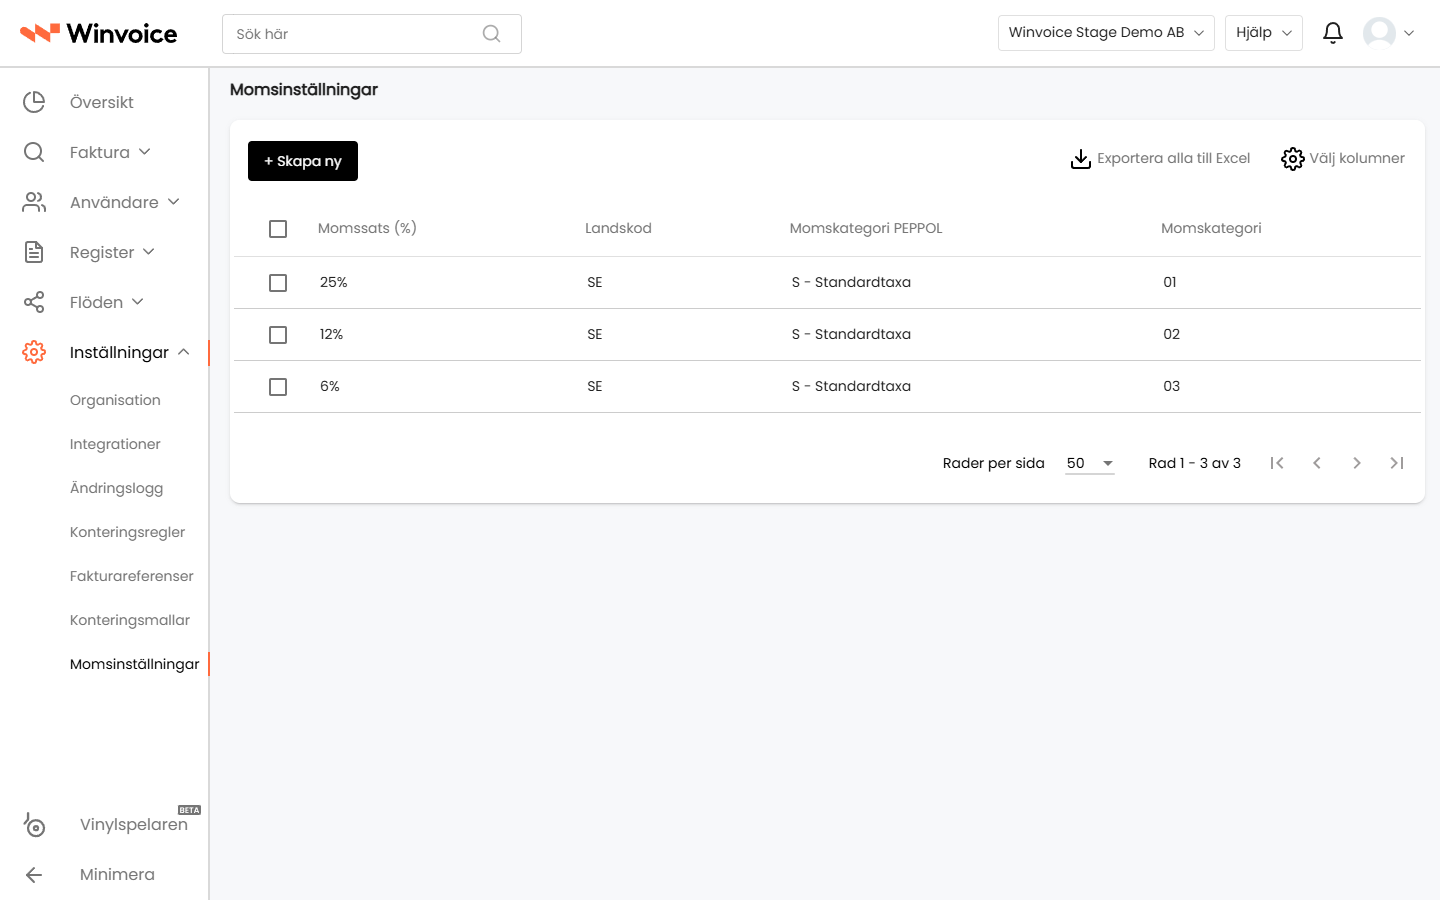
Task: Expand the Faktura menu
Action: coord(110,152)
